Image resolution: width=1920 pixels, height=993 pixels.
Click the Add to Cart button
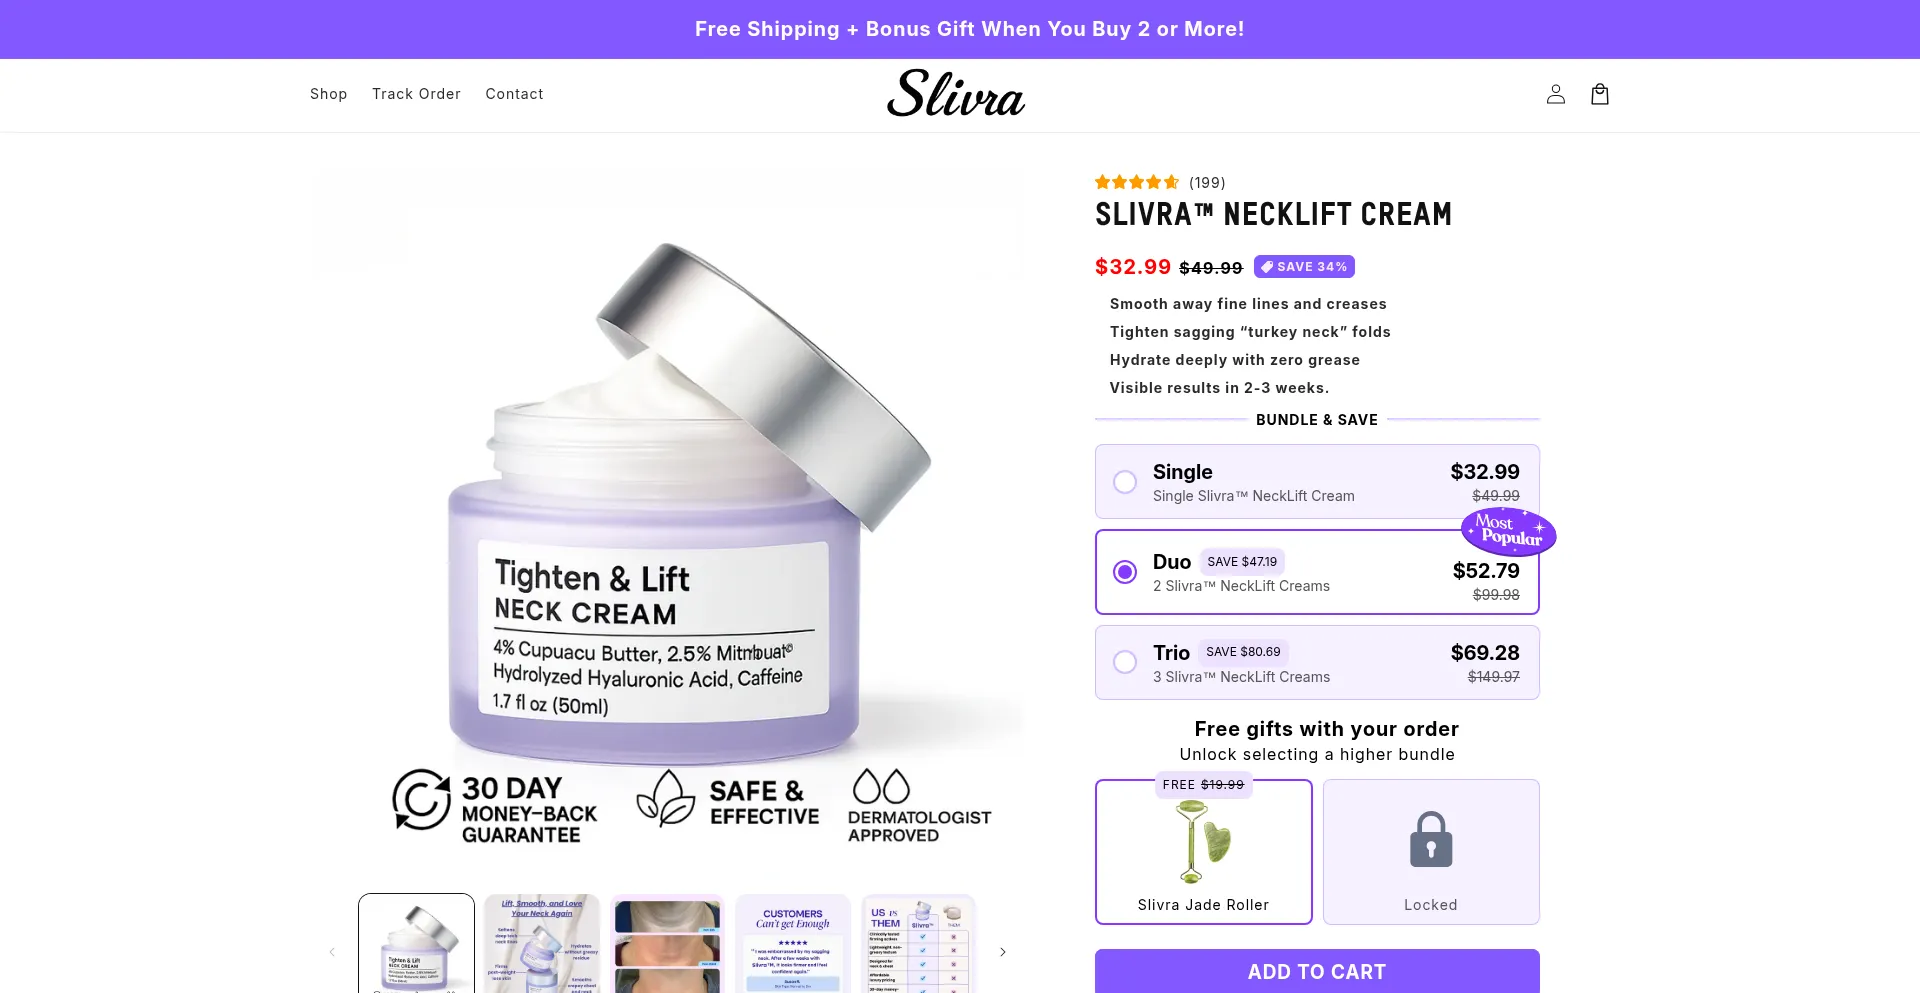tap(1317, 971)
